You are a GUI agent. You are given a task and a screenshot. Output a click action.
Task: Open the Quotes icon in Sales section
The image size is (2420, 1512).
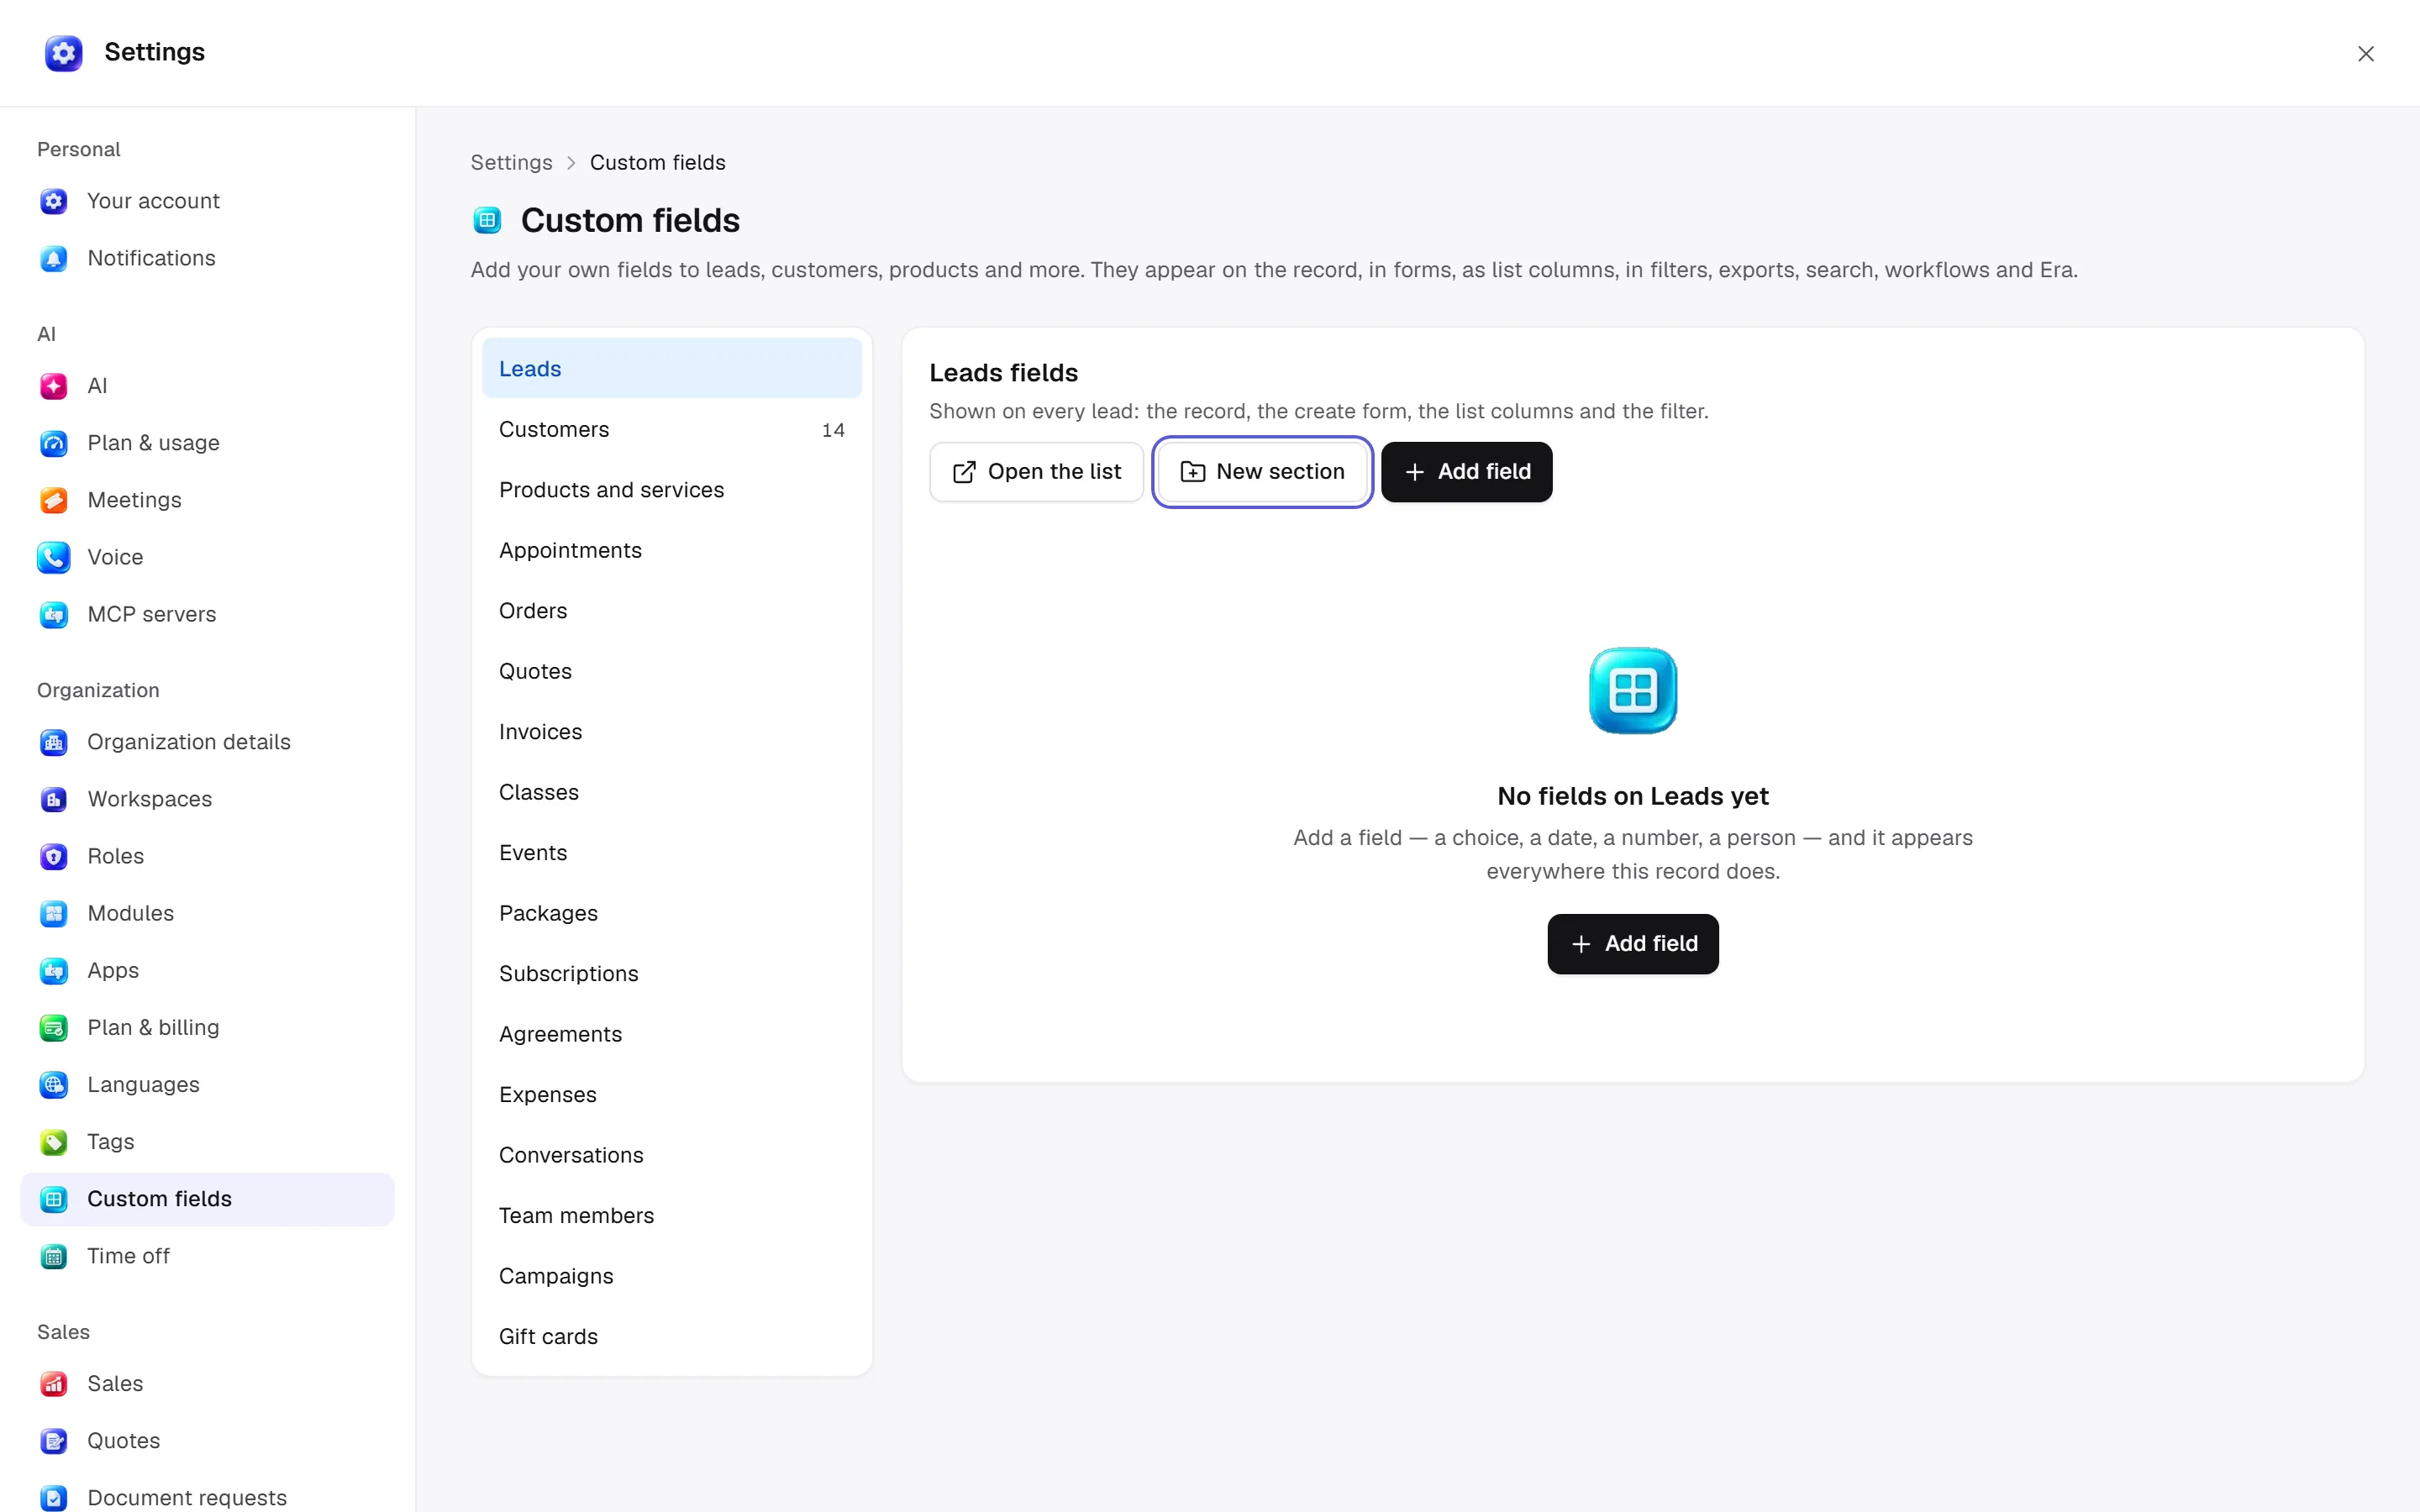coord(54,1441)
